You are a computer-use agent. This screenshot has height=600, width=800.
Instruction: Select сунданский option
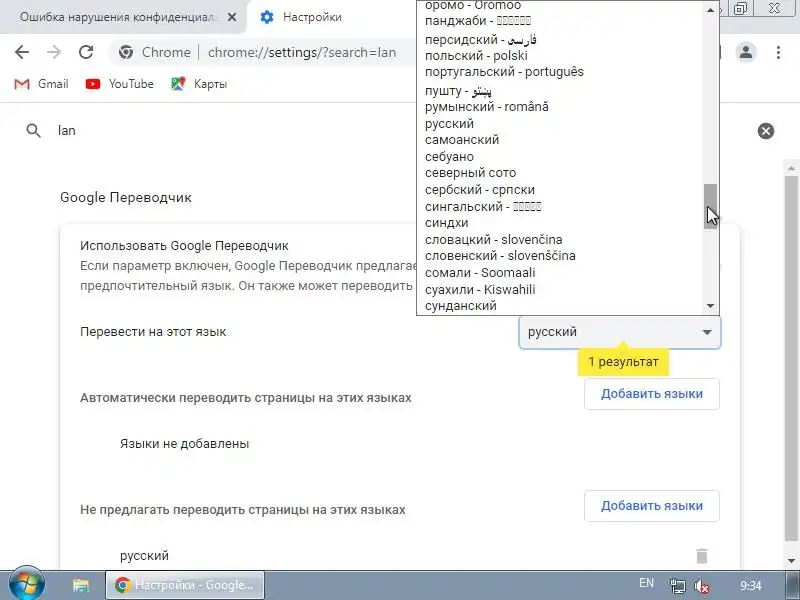pyautogui.click(x=560, y=306)
